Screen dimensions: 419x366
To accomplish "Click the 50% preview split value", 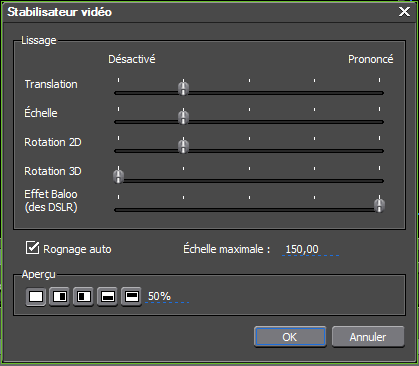I will coord(159,296).
